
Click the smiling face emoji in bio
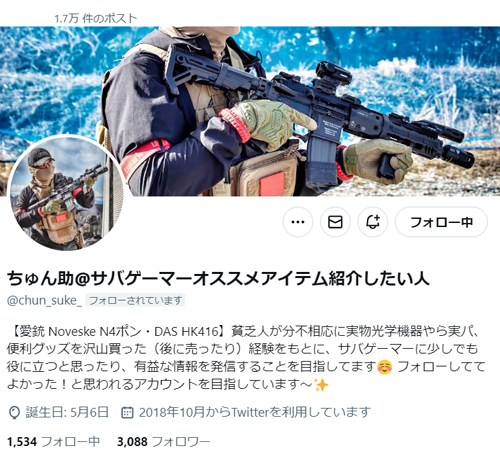point(385,367)
